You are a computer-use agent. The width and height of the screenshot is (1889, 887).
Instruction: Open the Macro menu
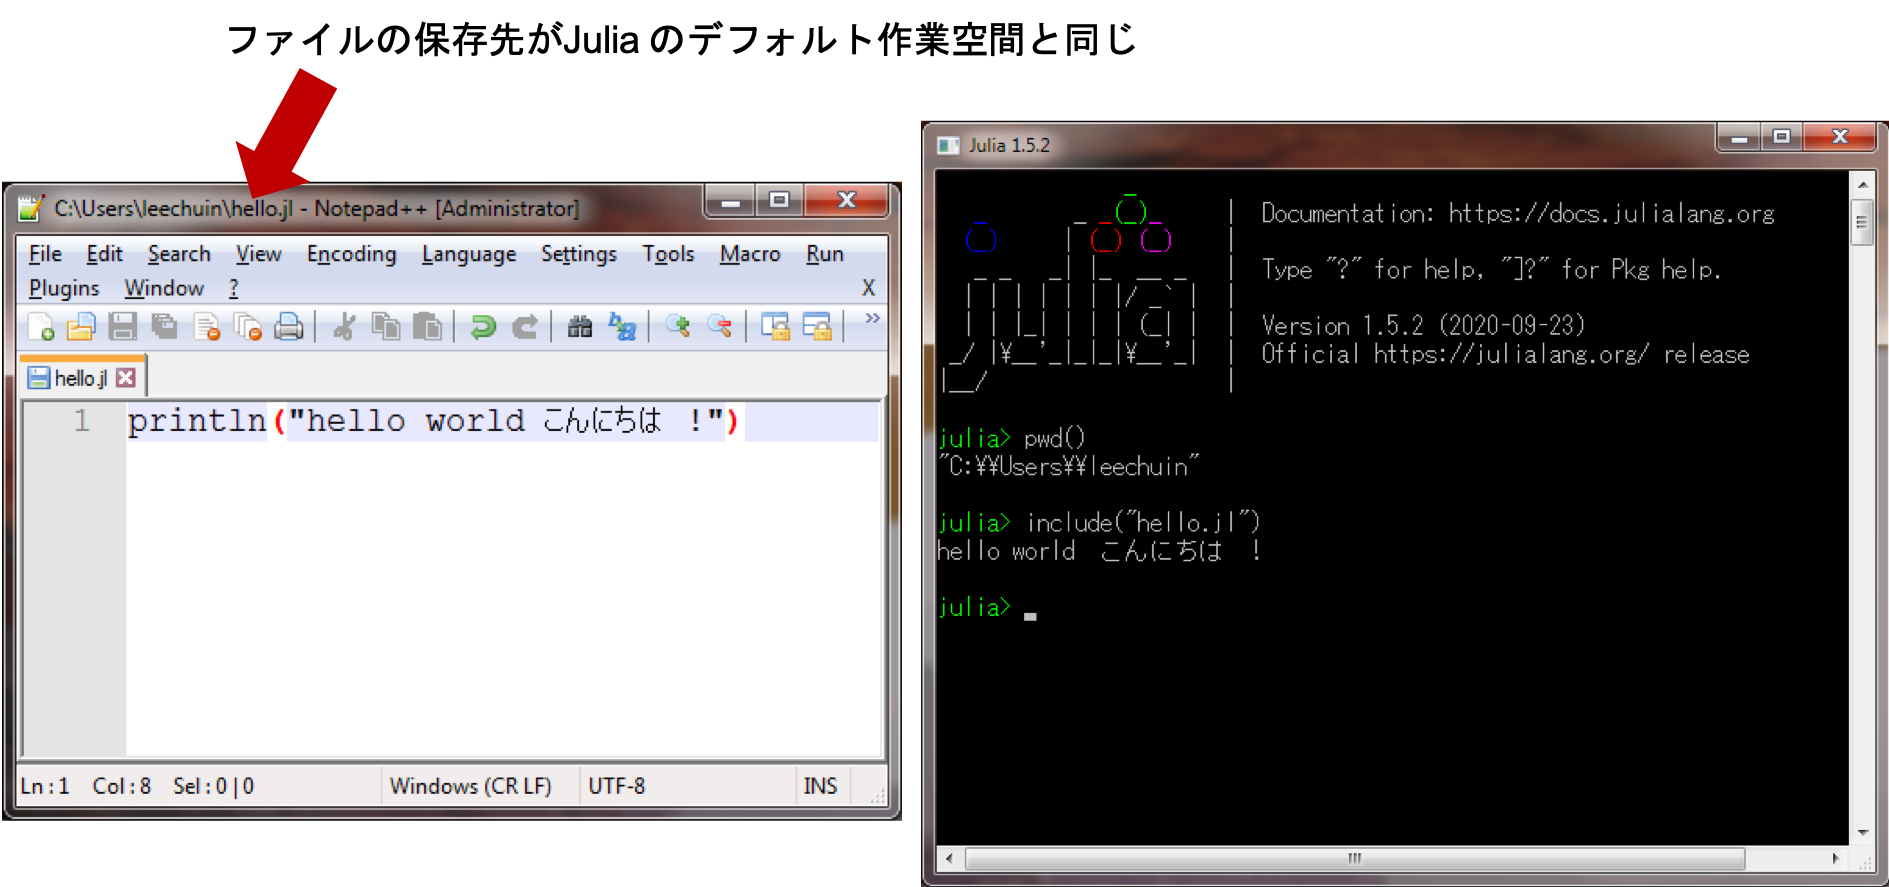750,254
